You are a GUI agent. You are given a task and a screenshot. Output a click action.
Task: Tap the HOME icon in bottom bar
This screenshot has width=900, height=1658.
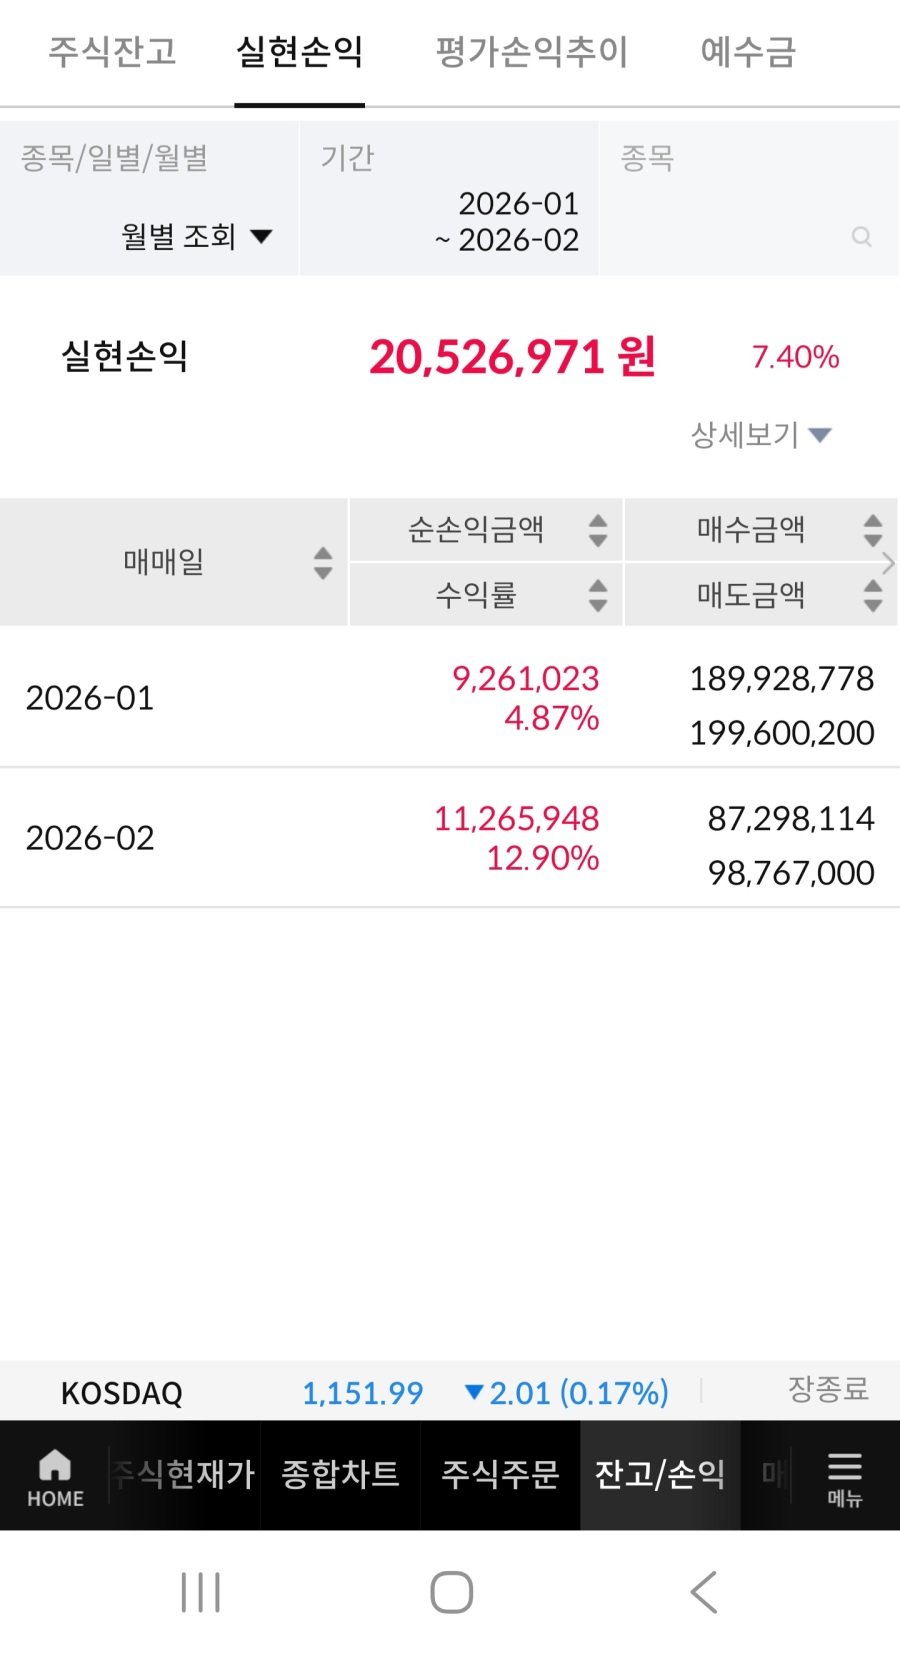coord(55,1477)
